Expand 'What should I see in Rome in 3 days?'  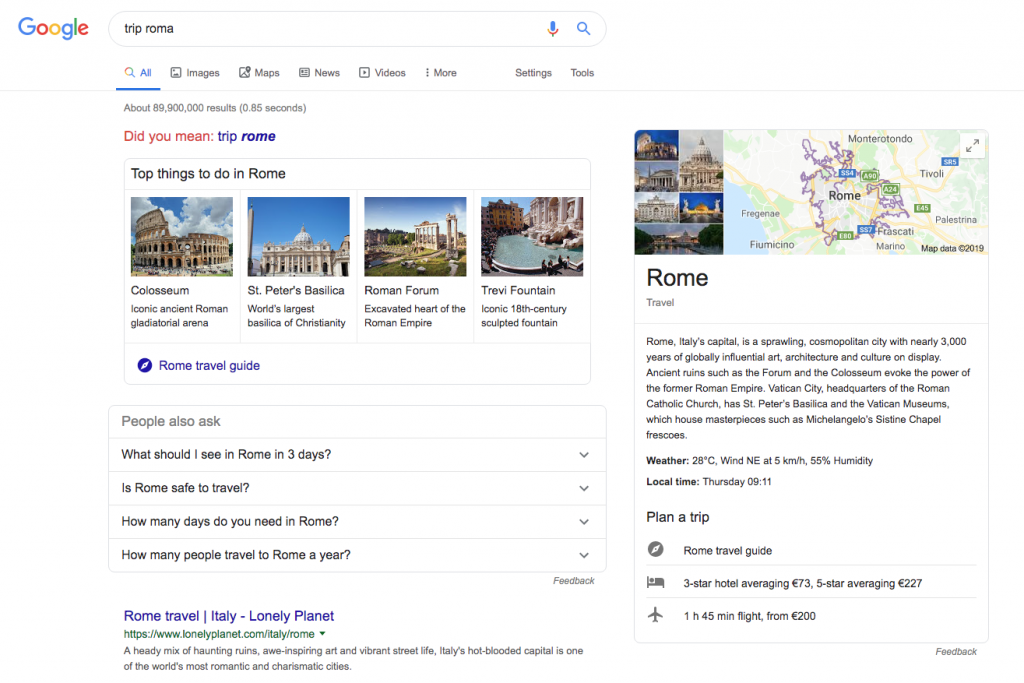[x=357, y=454]
